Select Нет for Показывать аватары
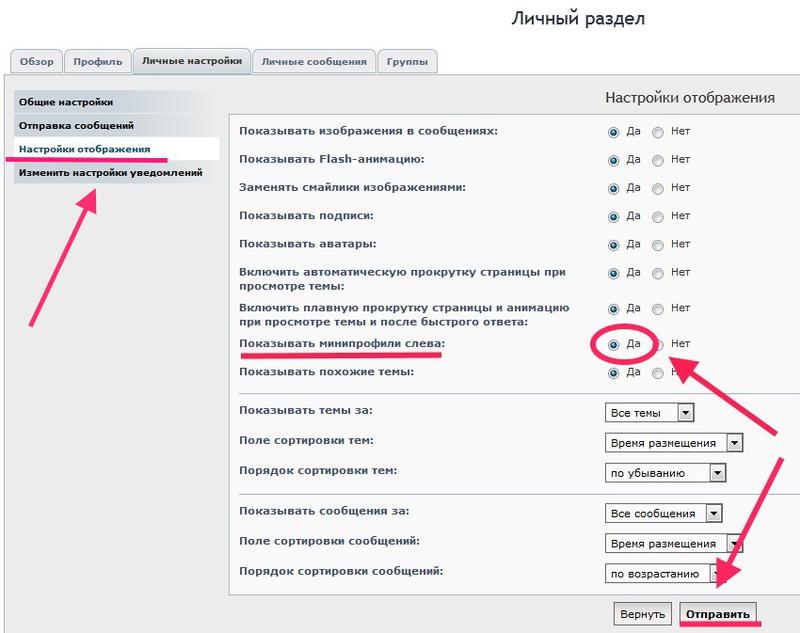Image resolution: width=800 pixels, height=633 pixels. (x=658, y=244)
